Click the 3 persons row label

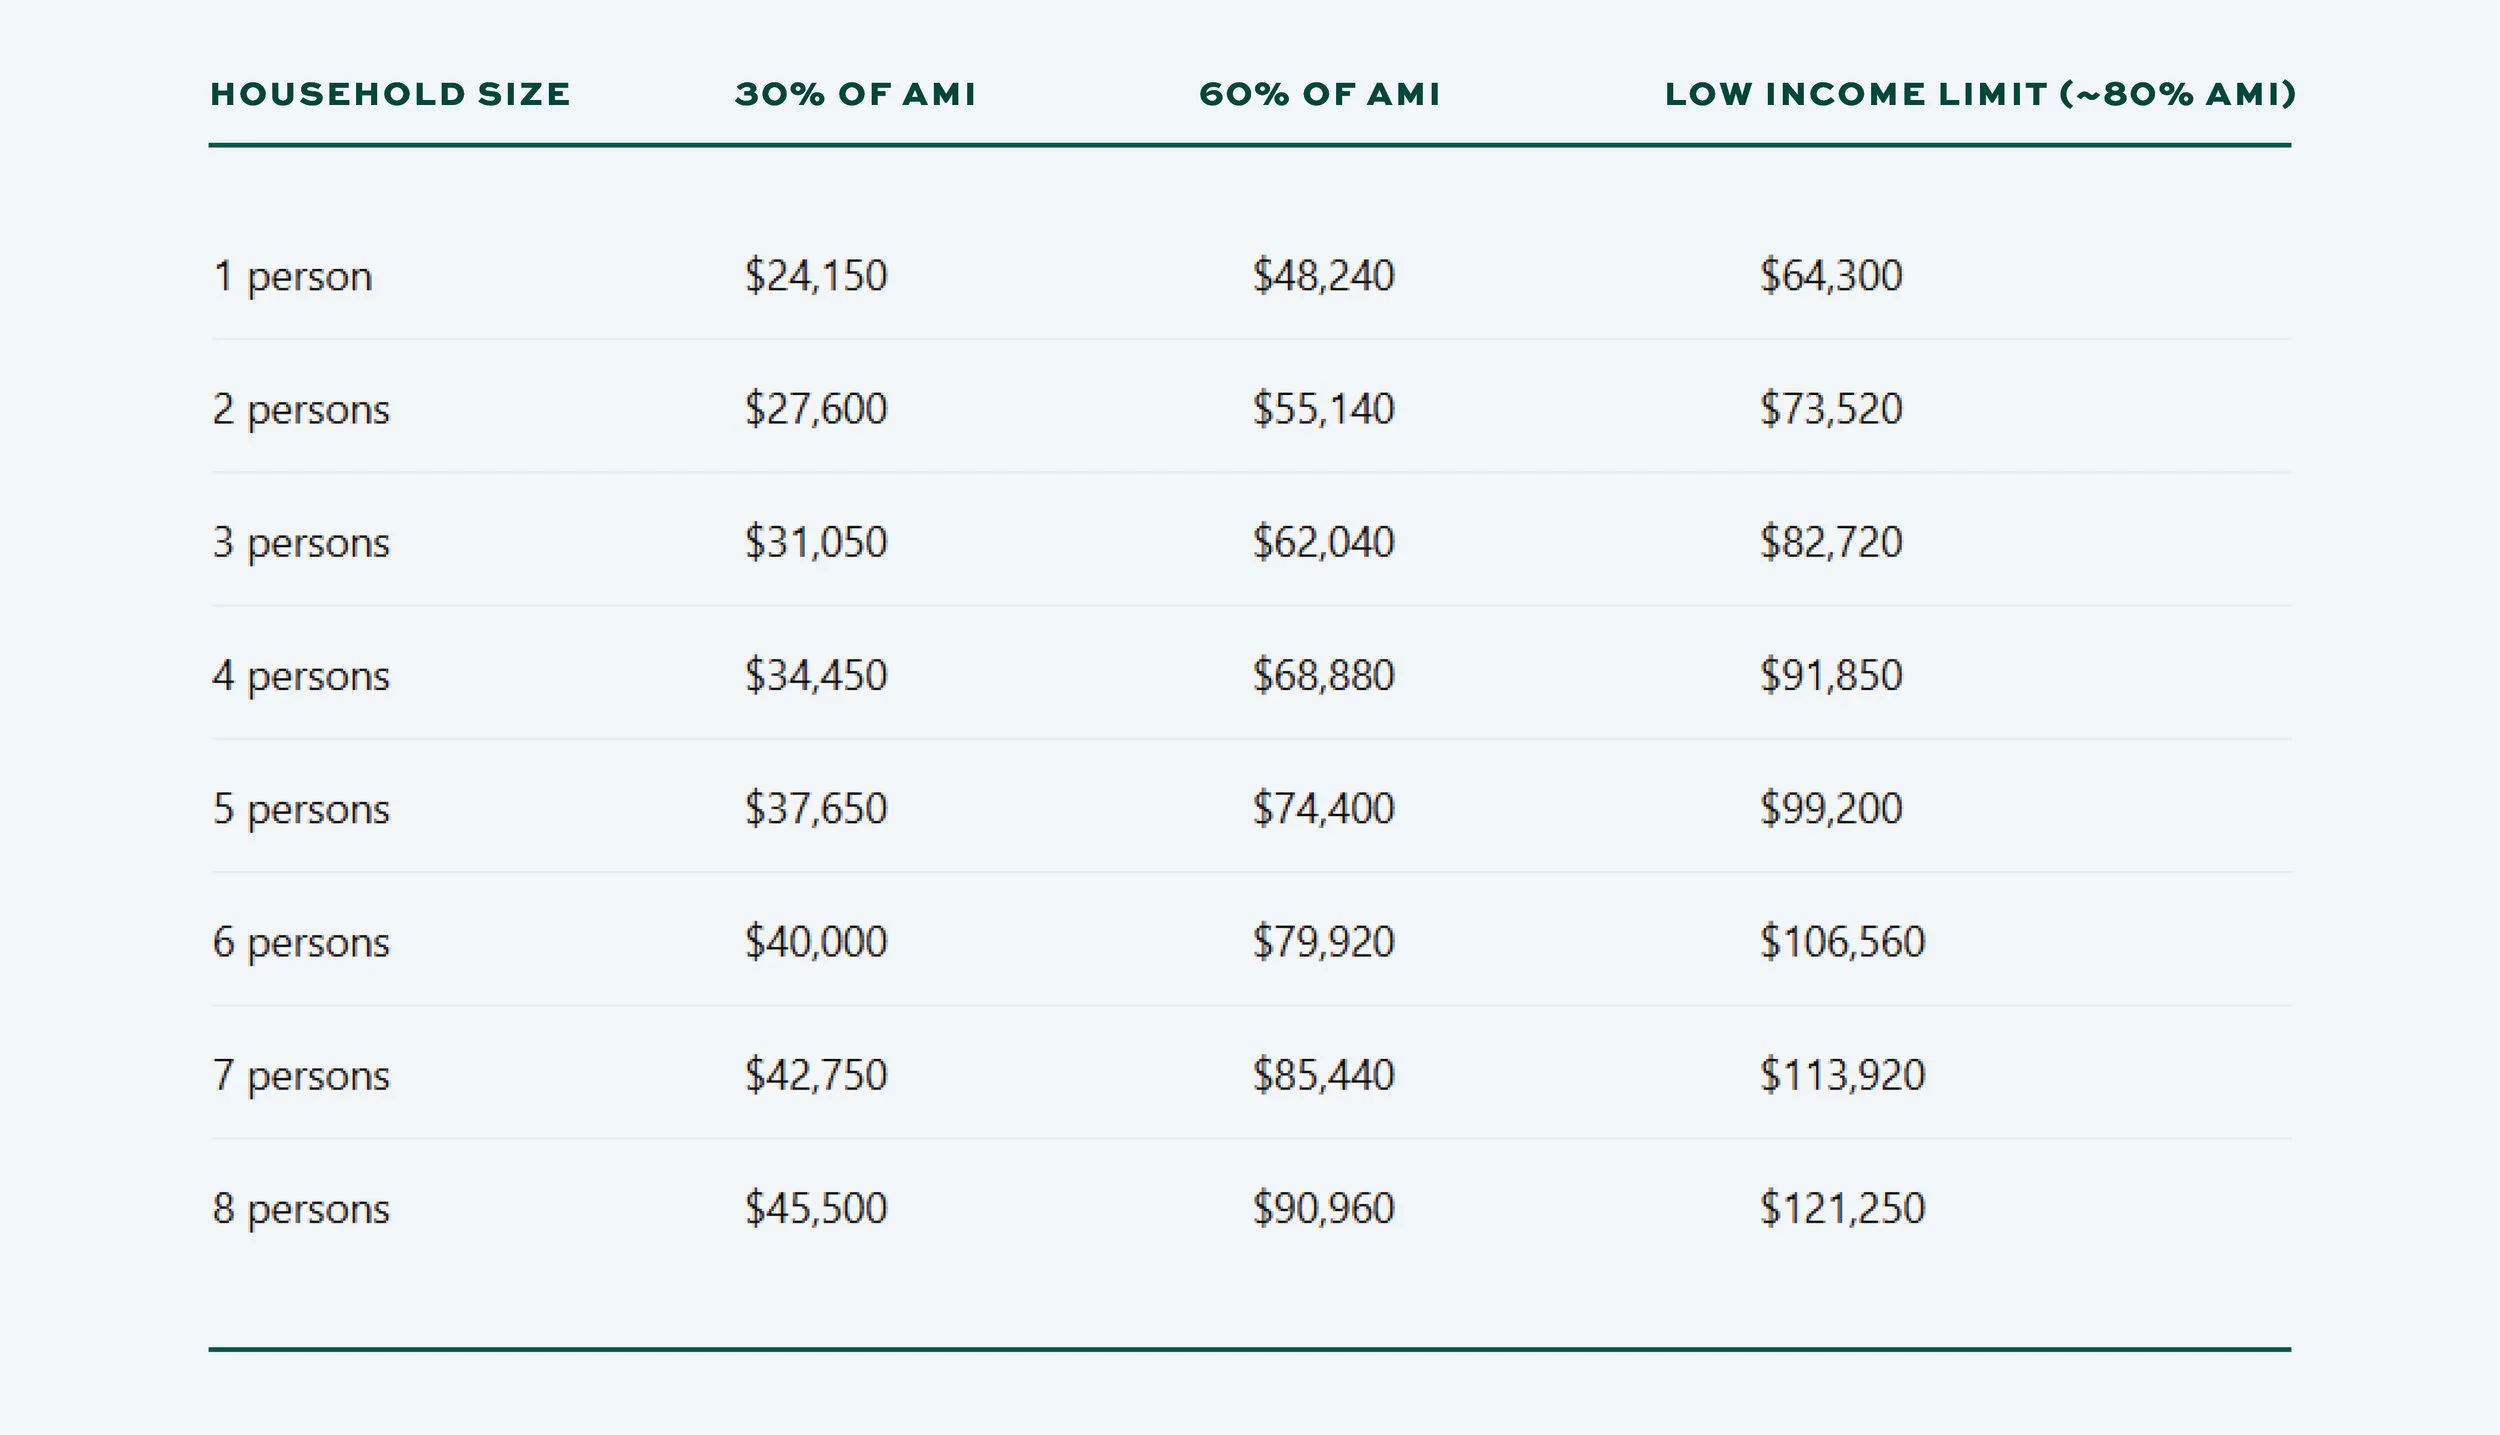pos(301,543)
